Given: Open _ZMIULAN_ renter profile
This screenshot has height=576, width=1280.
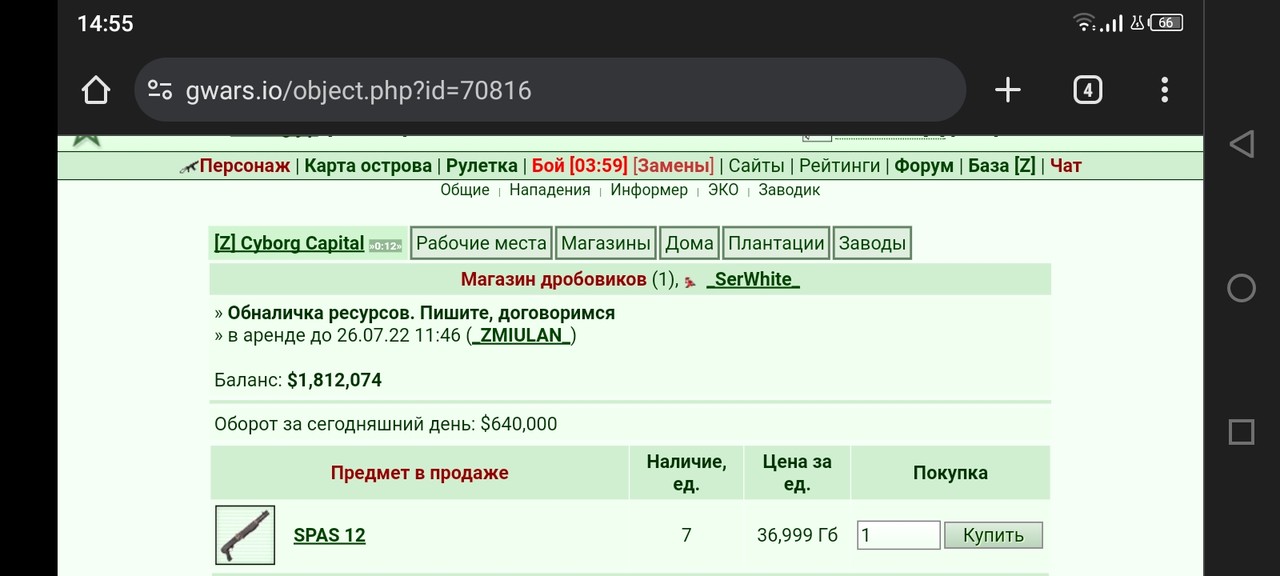Looking at the screenshot, I should 521,336.
